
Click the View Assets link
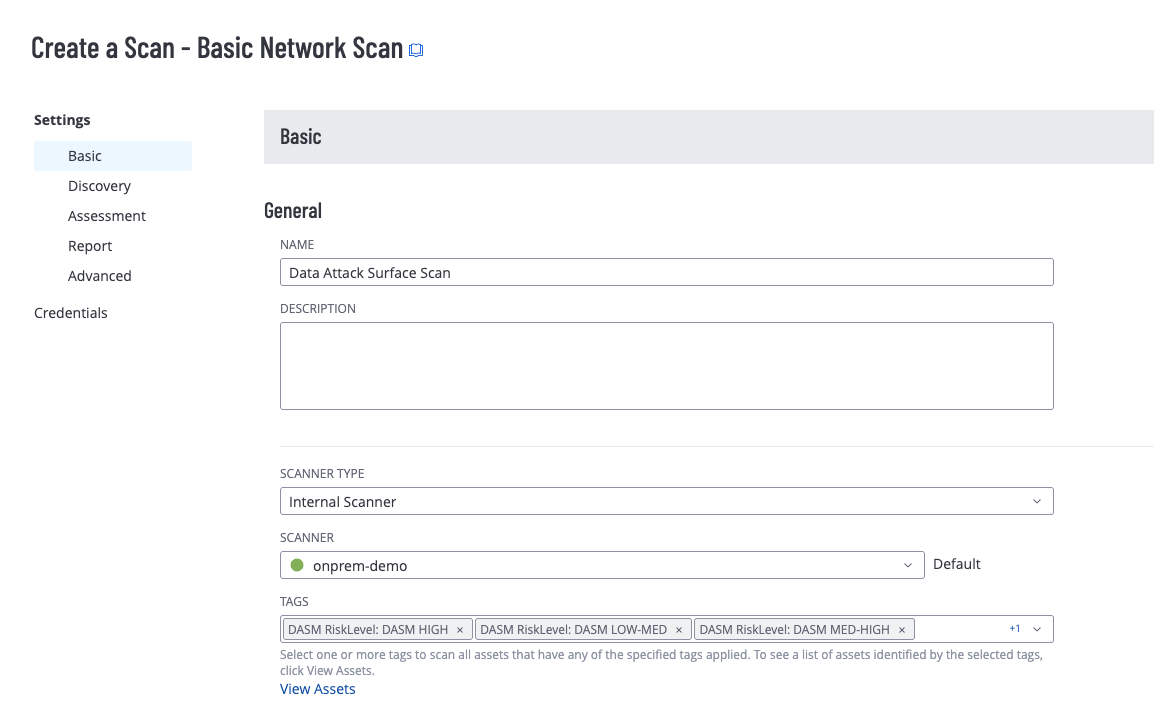(317, 689)
